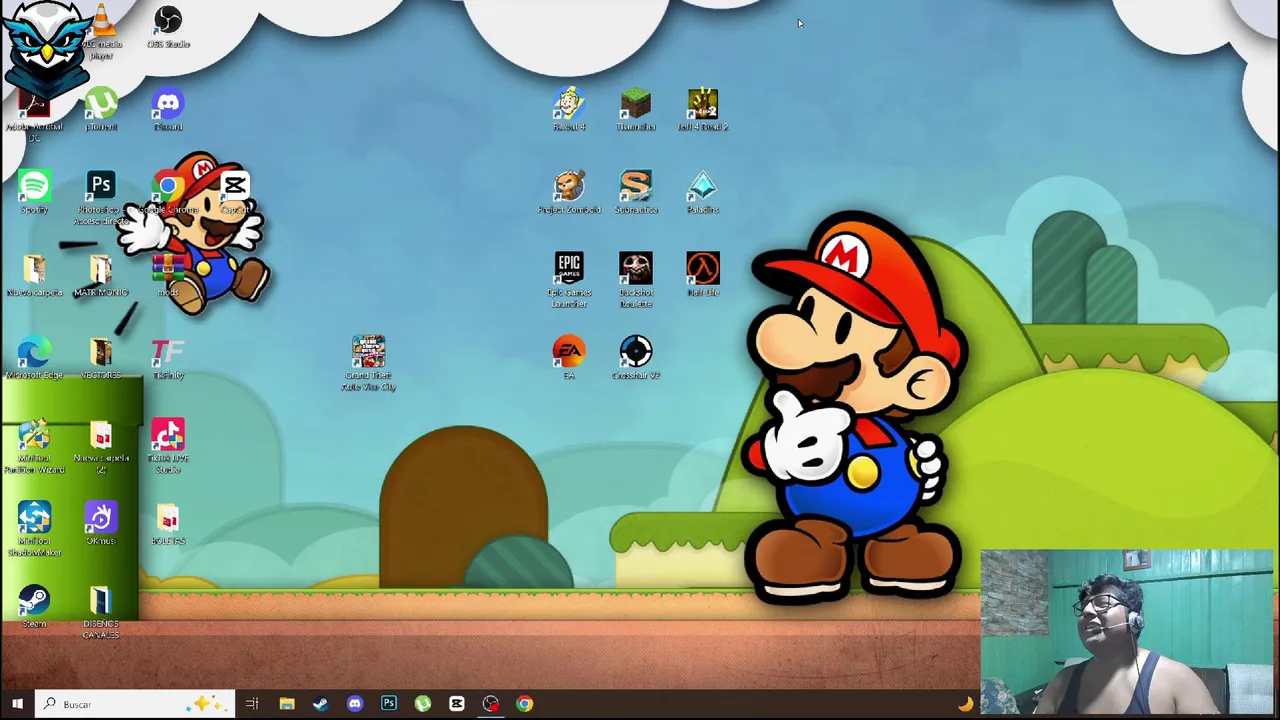Open the Minecraft TLauncher shortcut
The width and height of the screenshot is (1280, 720).
(x=636, y=104)
